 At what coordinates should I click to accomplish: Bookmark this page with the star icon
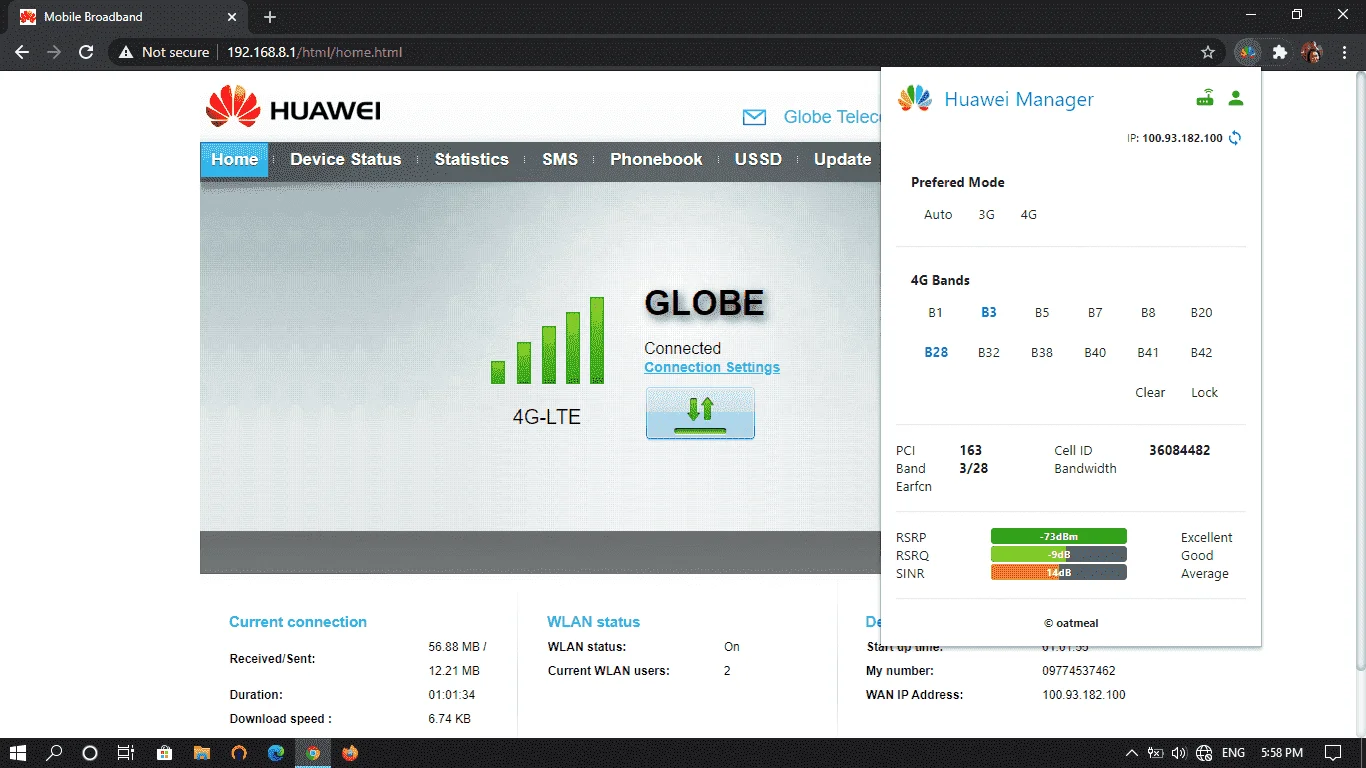click(x=1208, y=52)
